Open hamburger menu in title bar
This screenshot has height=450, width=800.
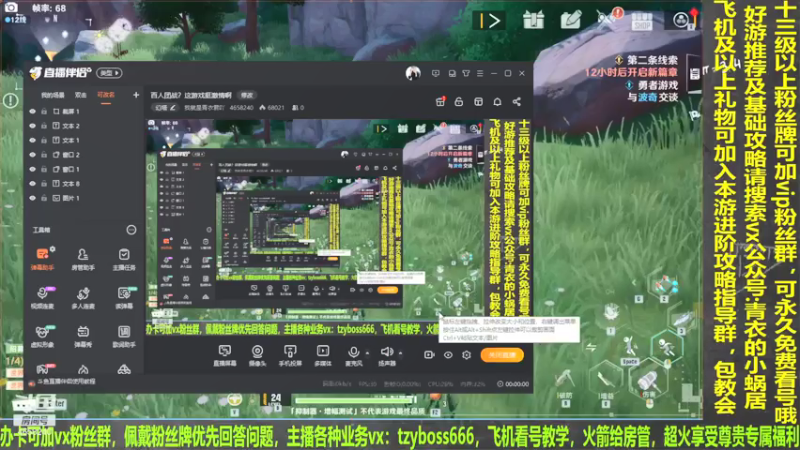tap(480, 73)
